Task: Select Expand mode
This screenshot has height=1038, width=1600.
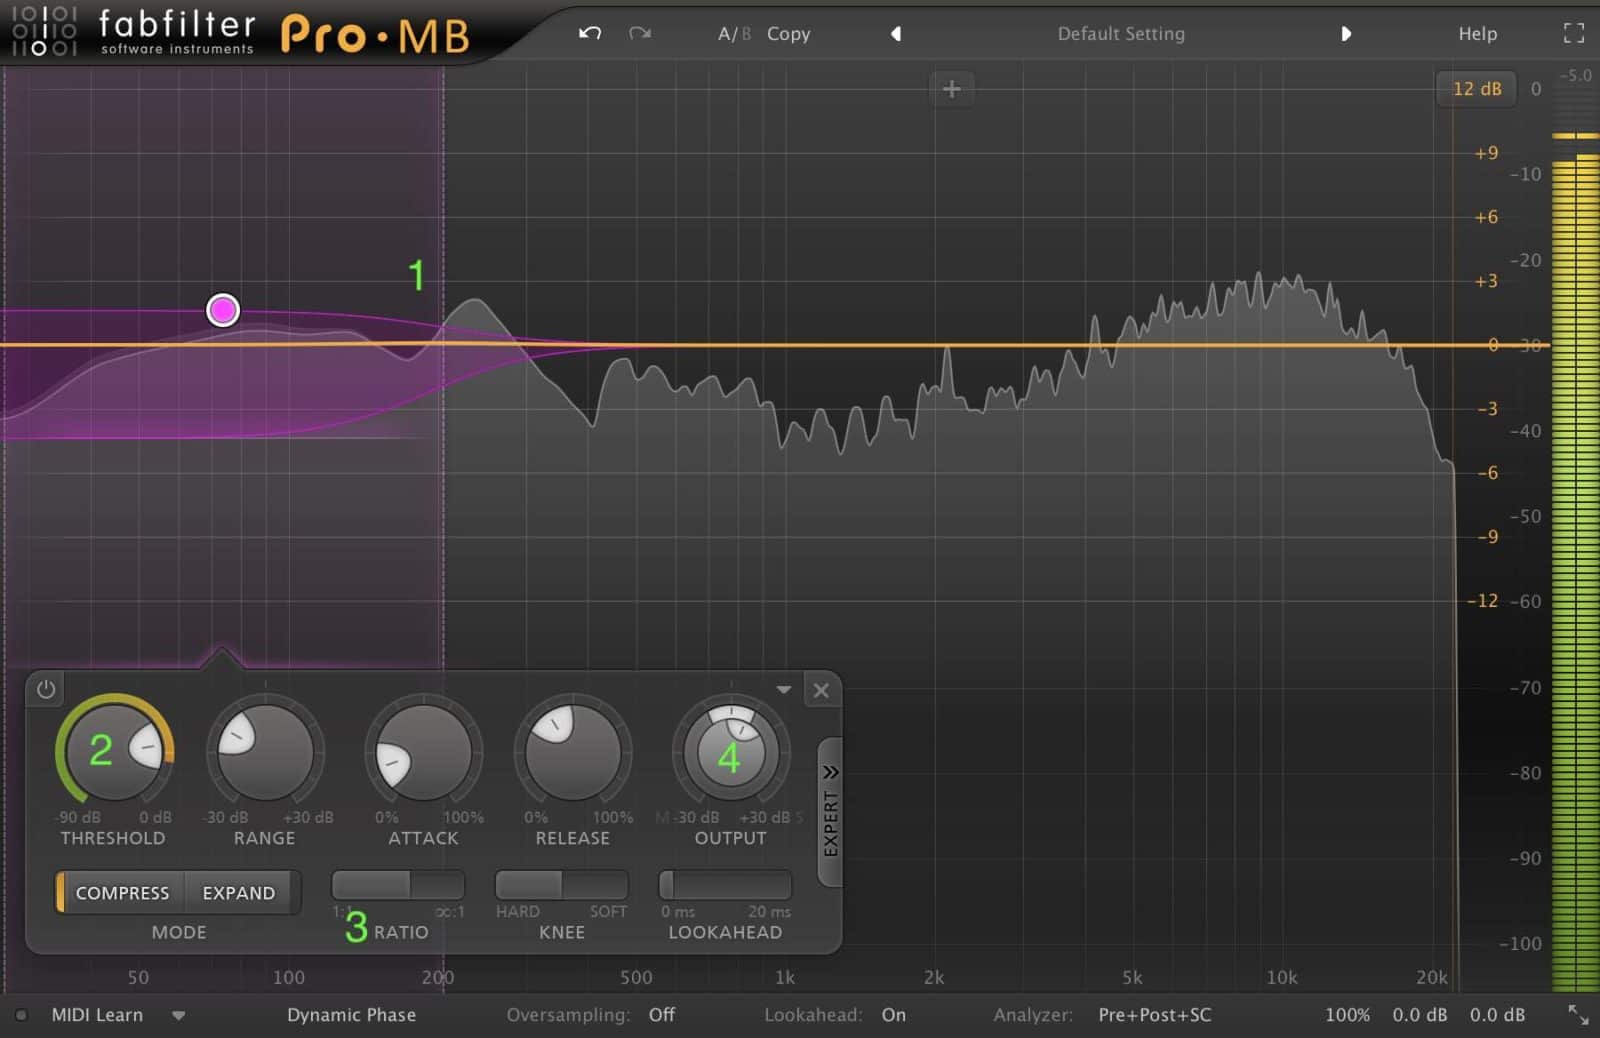Action: 239,892
